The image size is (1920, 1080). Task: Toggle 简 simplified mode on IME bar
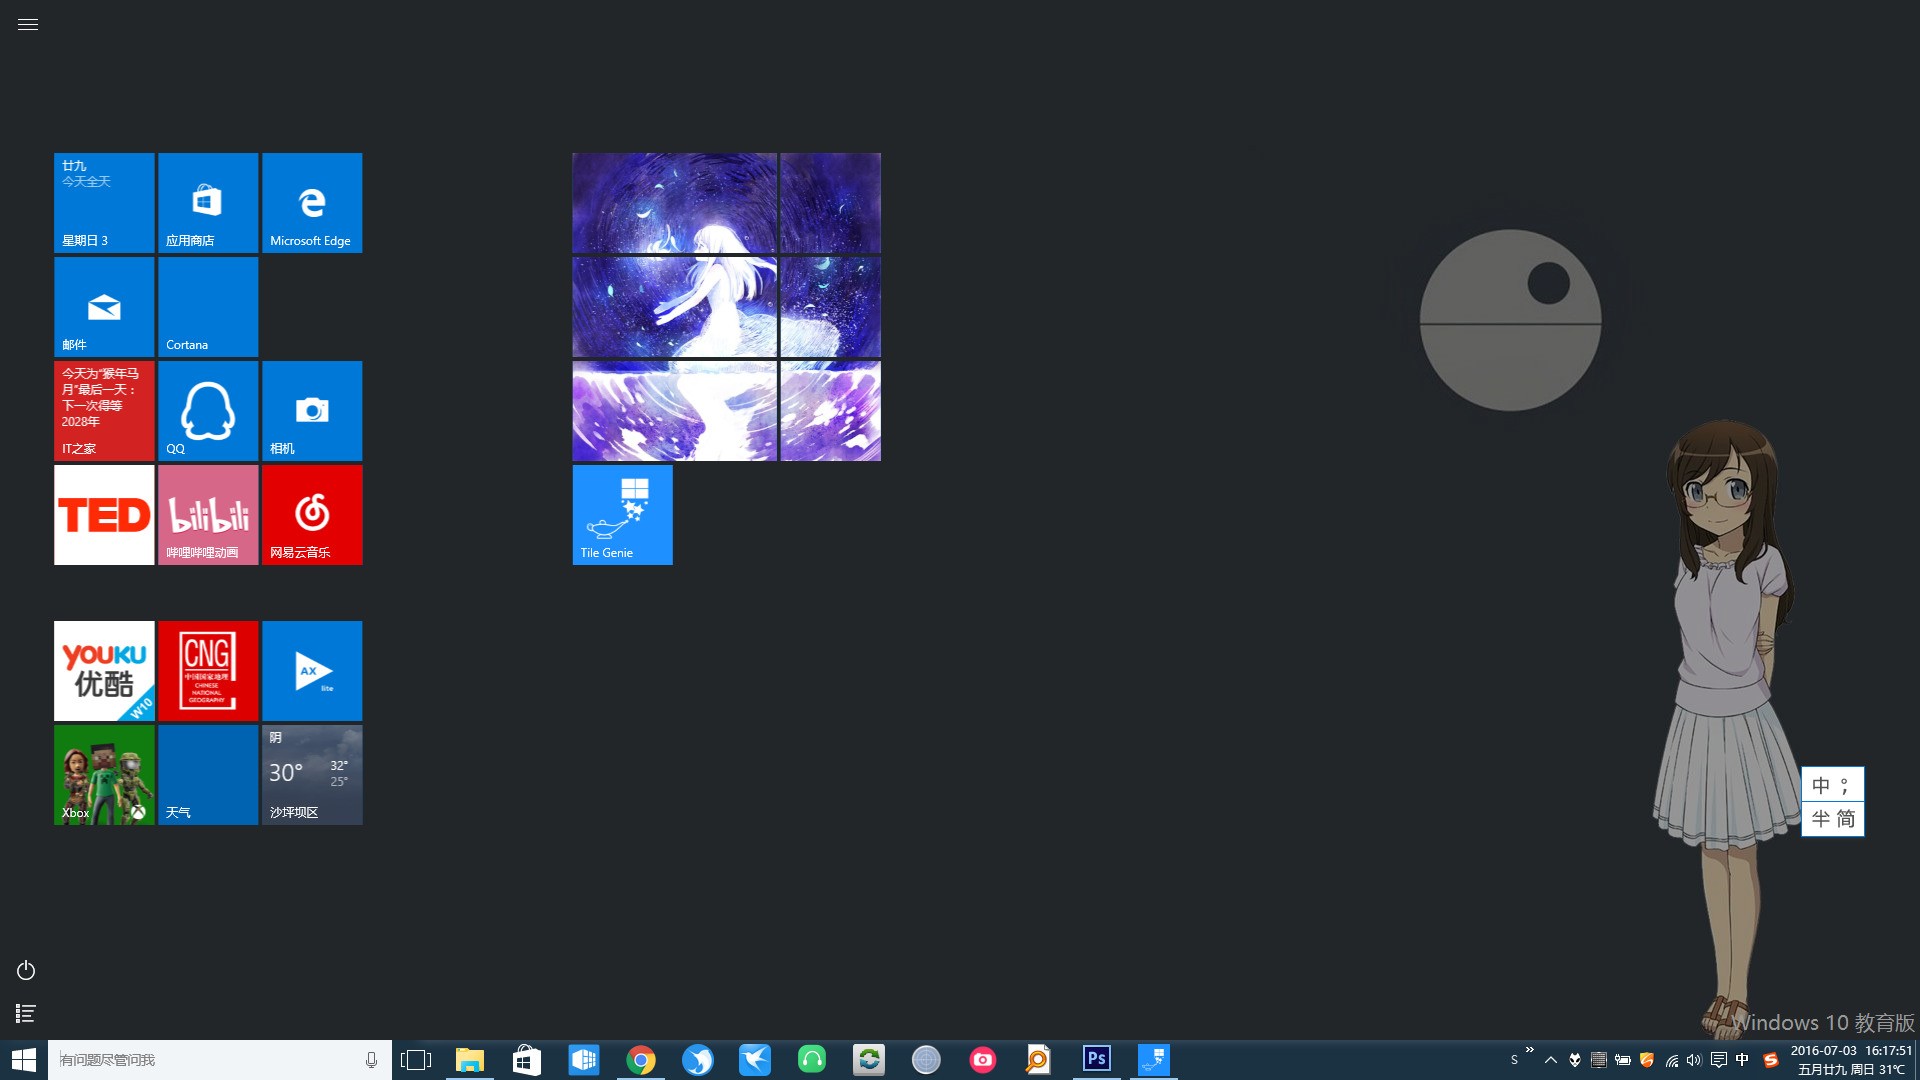click(1846, 819)
